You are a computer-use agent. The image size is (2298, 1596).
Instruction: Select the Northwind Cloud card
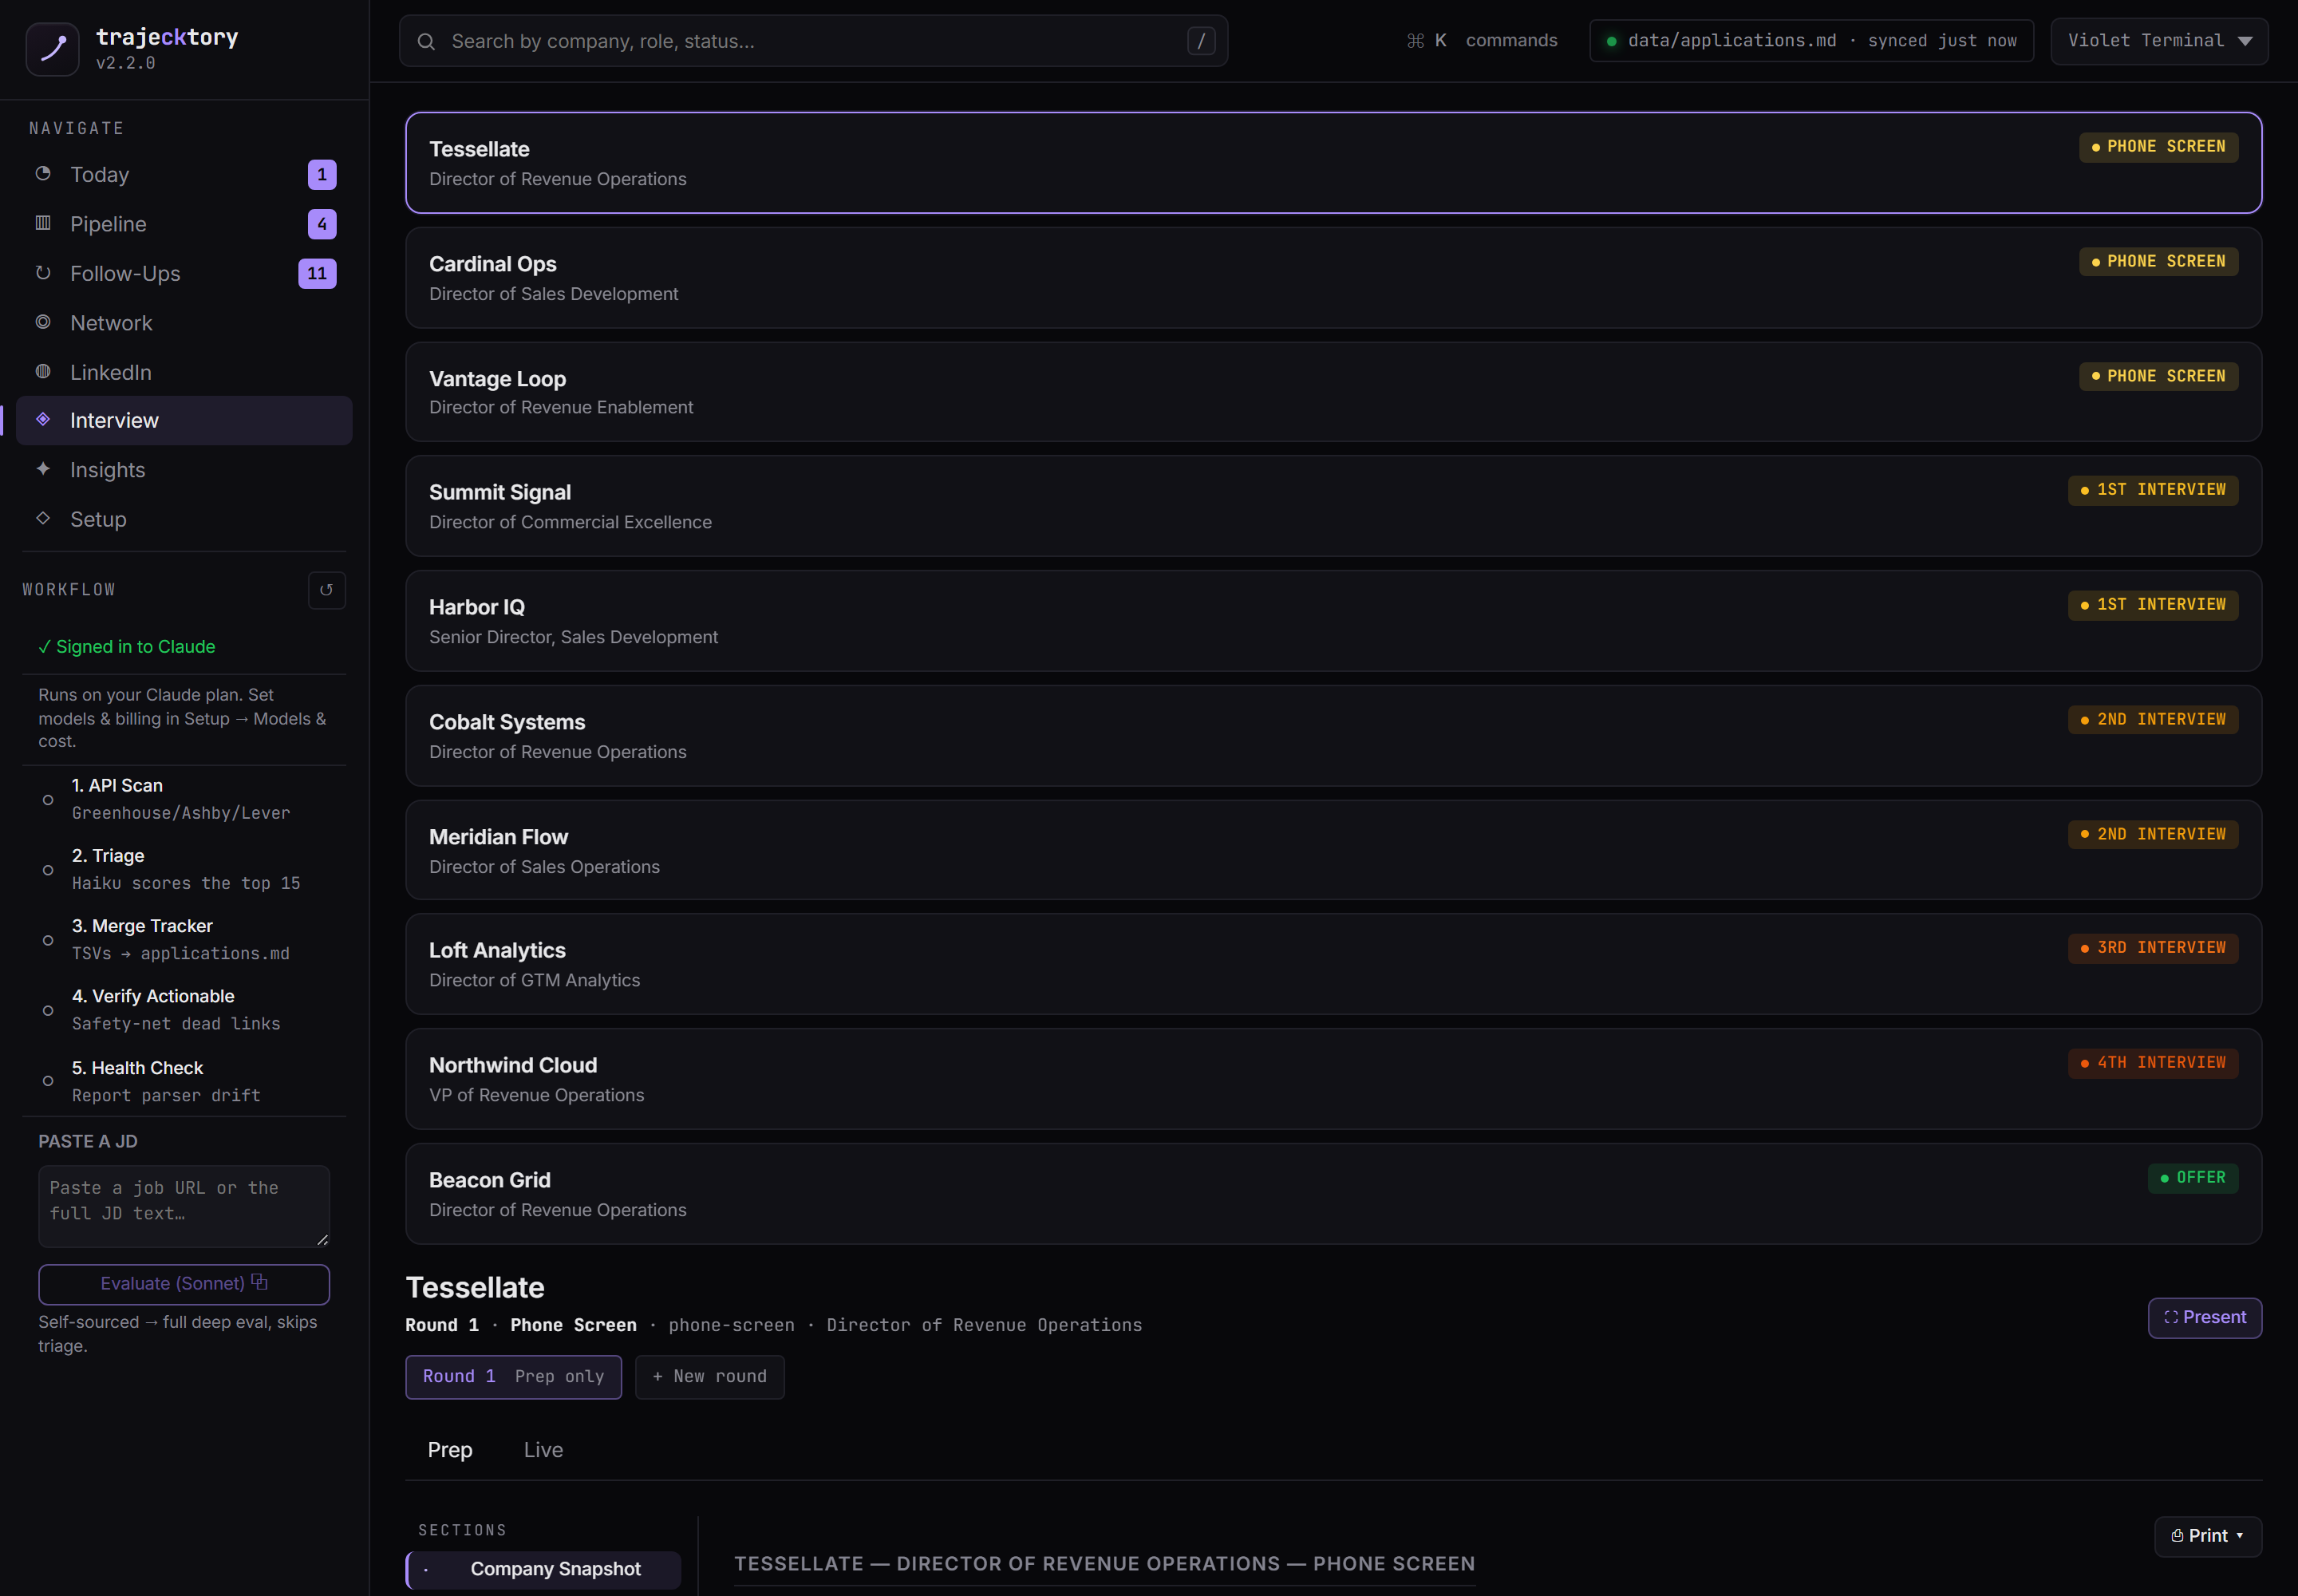point(1333,1079)
